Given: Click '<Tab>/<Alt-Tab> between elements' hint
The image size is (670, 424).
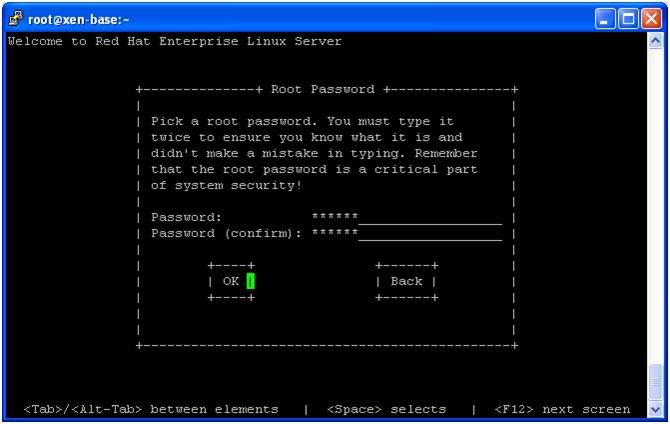Looking at the screenshot, I should [151, 409].
